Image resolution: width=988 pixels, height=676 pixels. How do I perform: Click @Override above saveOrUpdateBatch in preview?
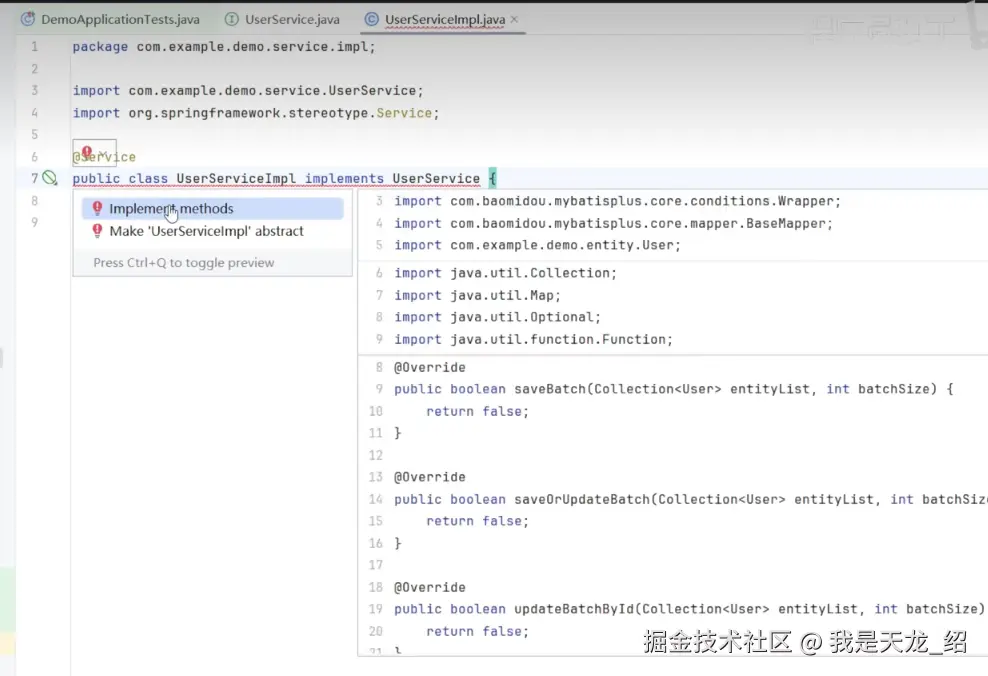click(430, 477)
